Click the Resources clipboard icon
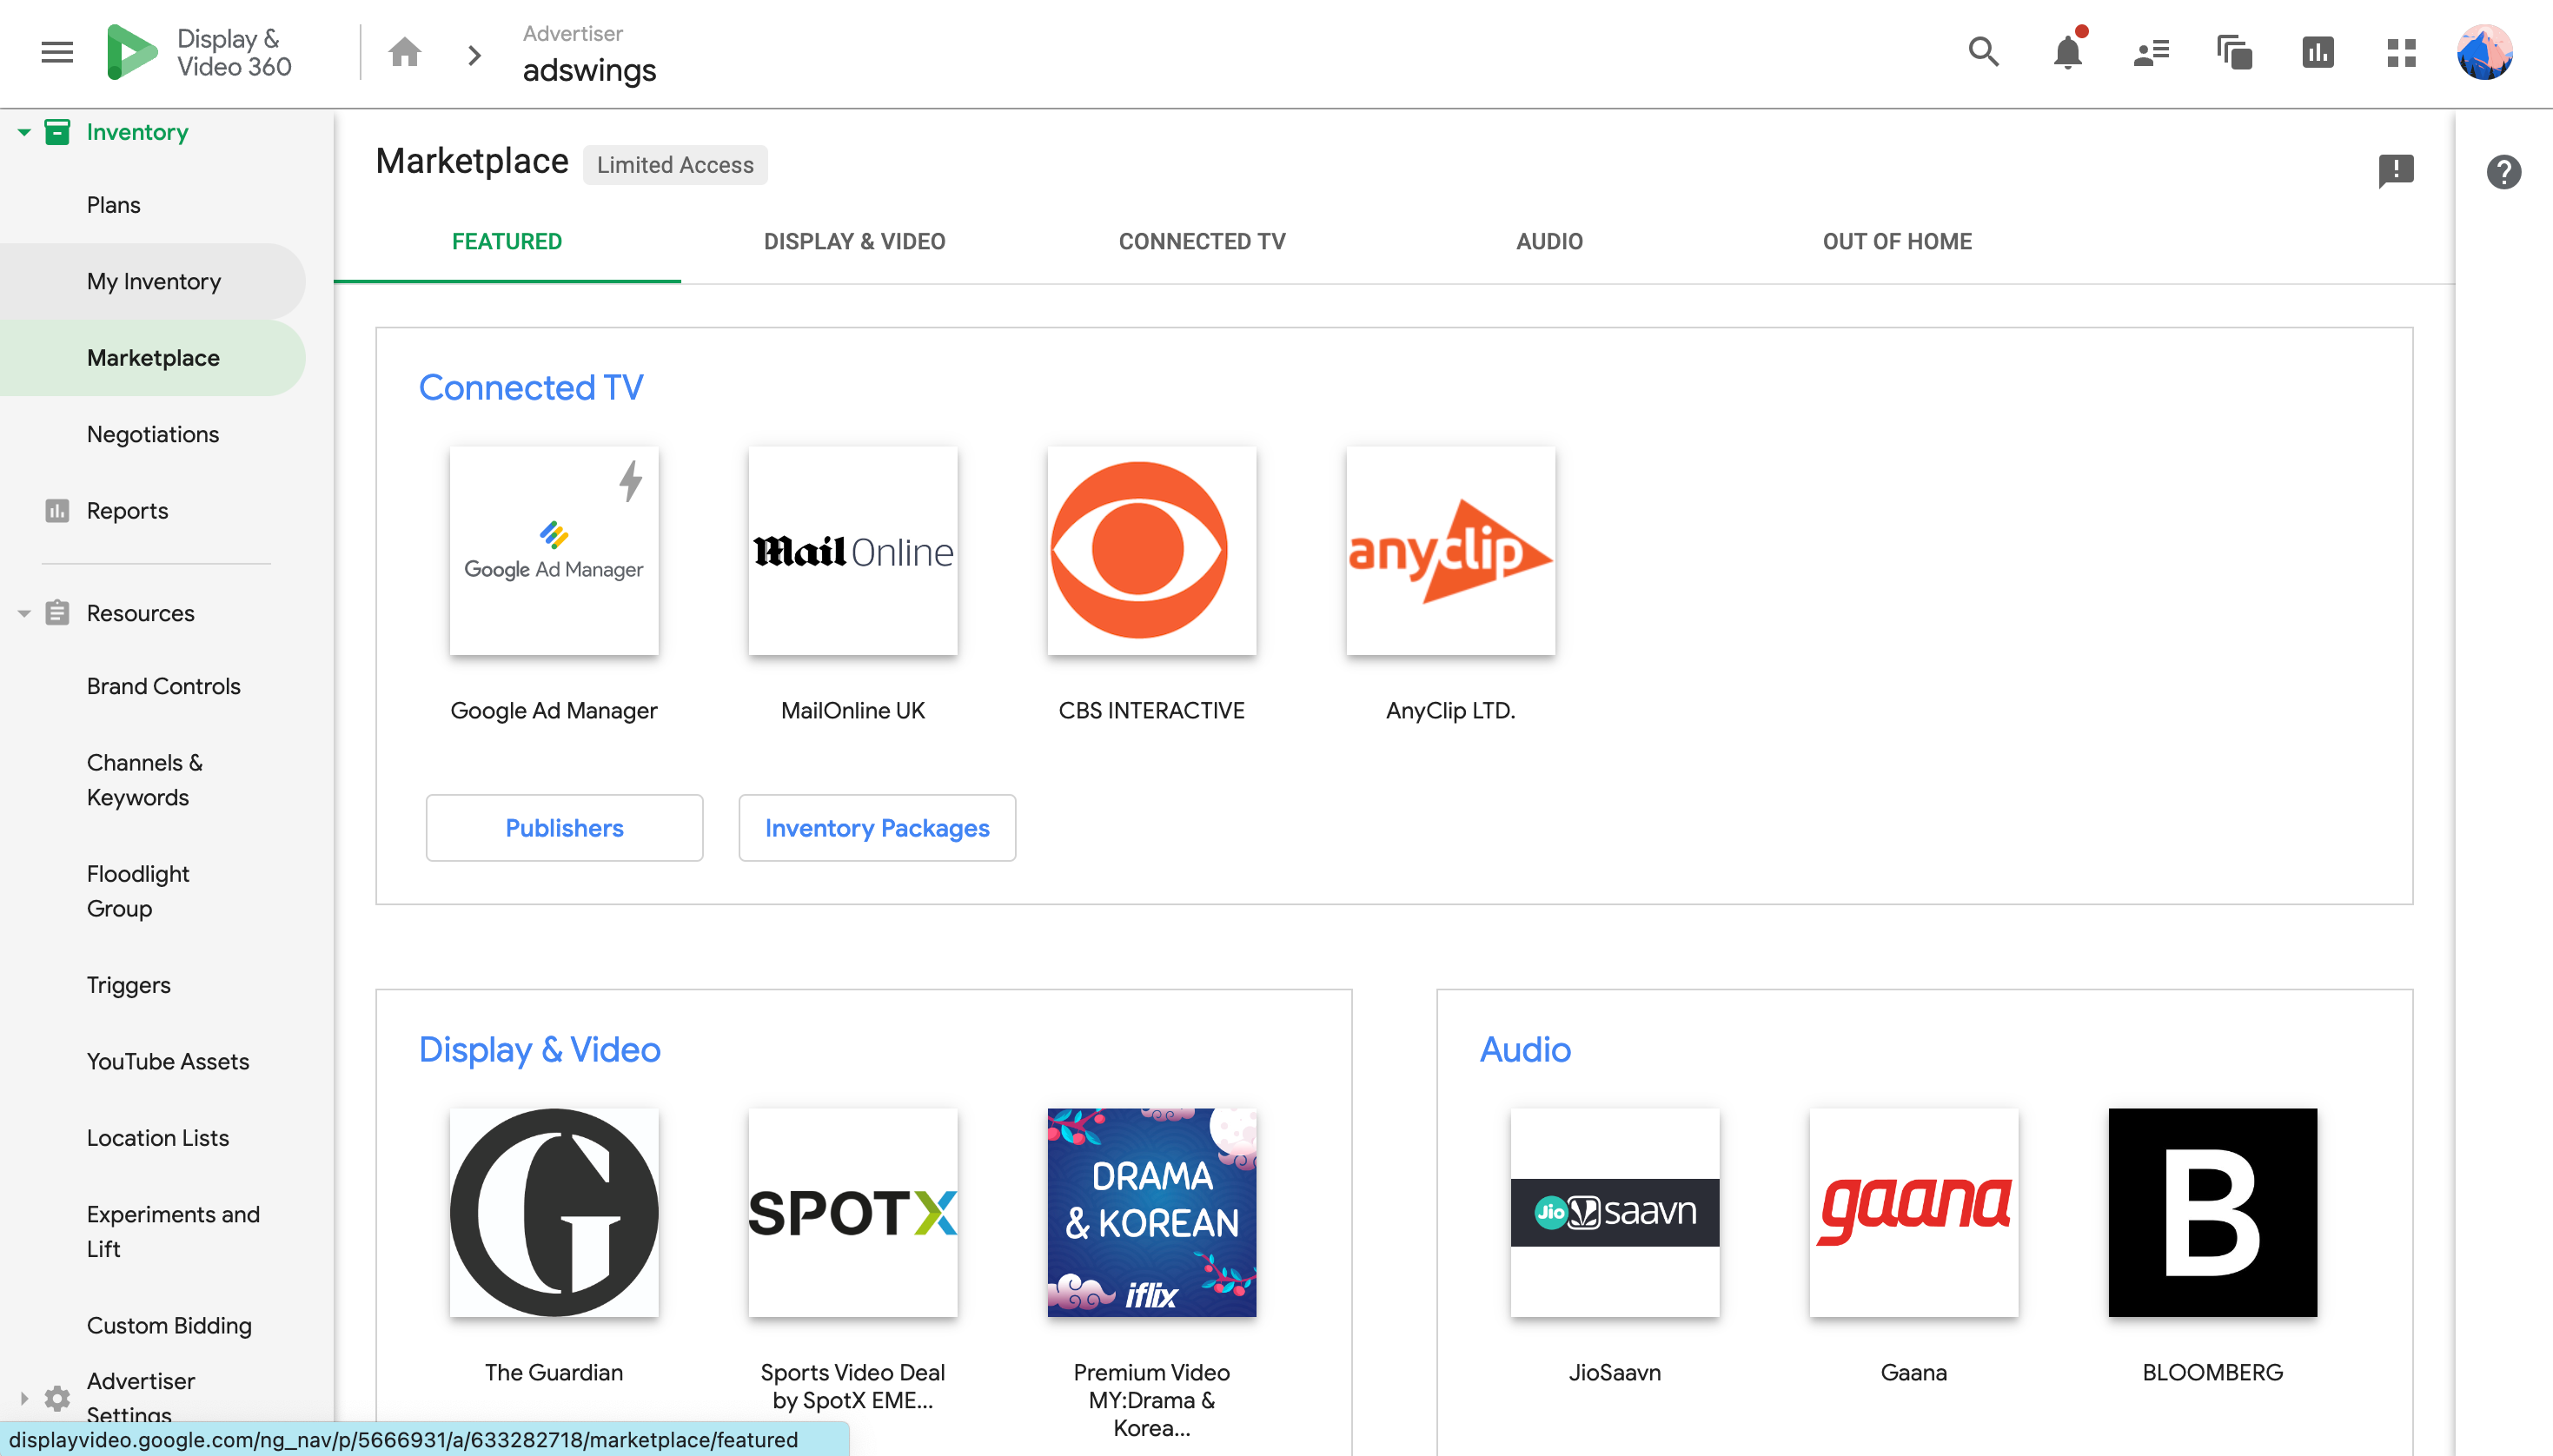 tap(57, 613)
